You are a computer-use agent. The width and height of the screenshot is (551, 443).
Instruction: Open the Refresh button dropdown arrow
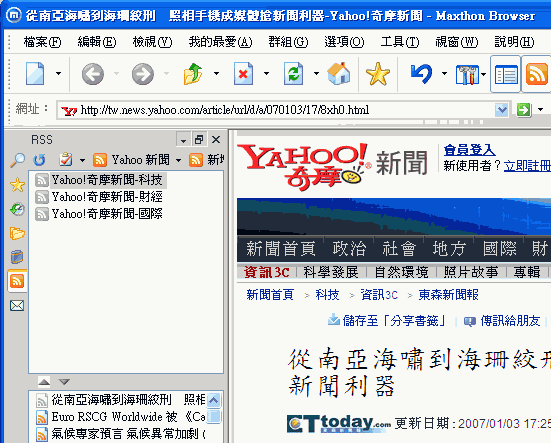click(316, 73)
